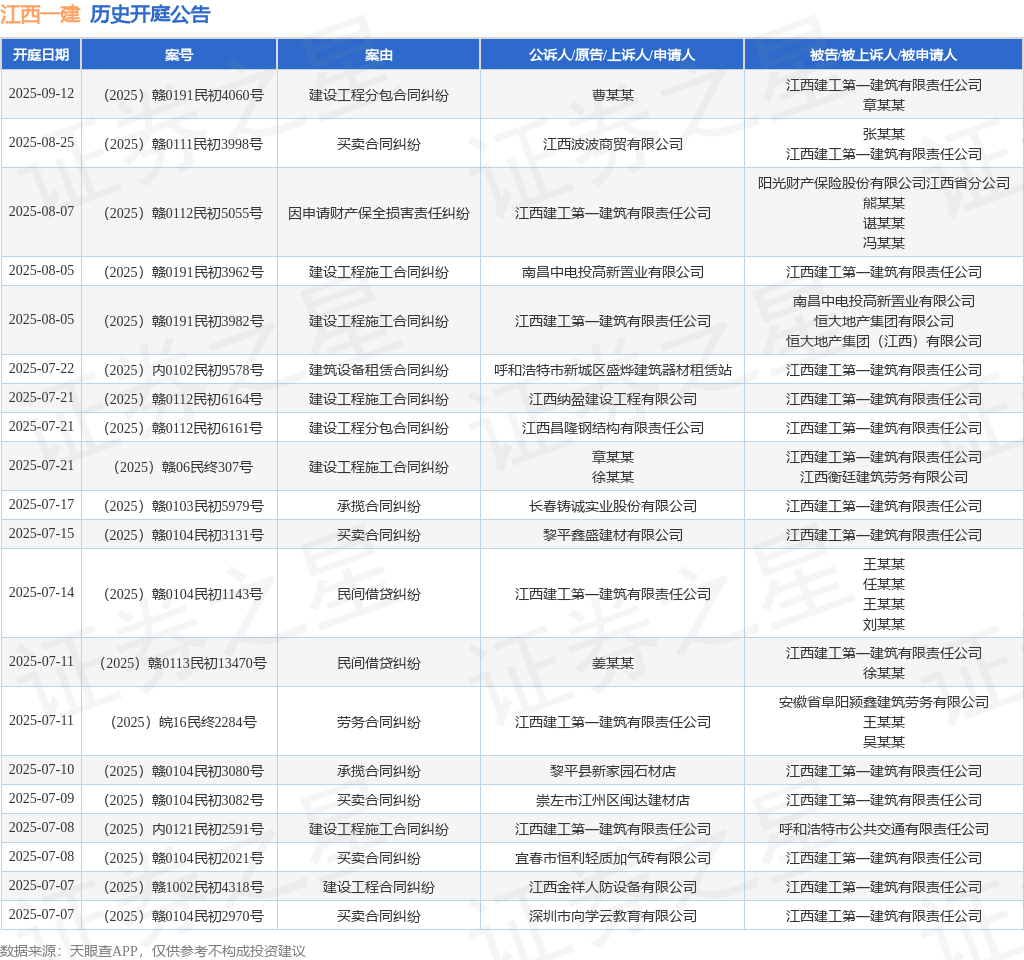Select defendant 呼和浩特市公共交通有限责任公司

(x=884, y=829)
